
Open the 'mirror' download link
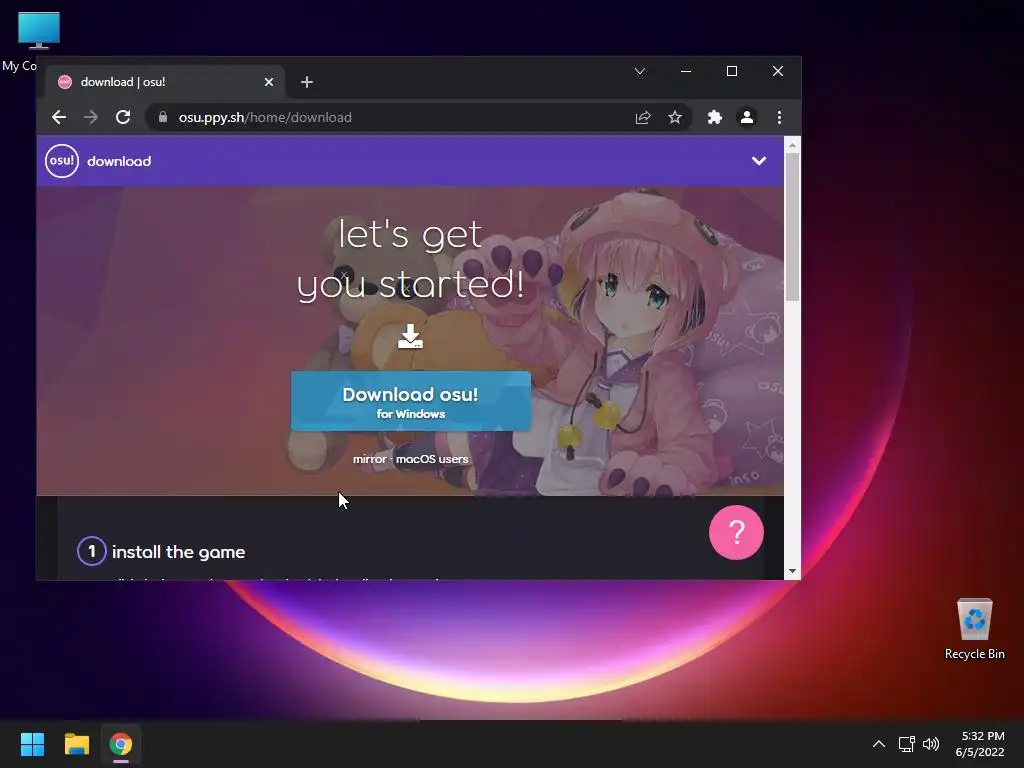370,459
